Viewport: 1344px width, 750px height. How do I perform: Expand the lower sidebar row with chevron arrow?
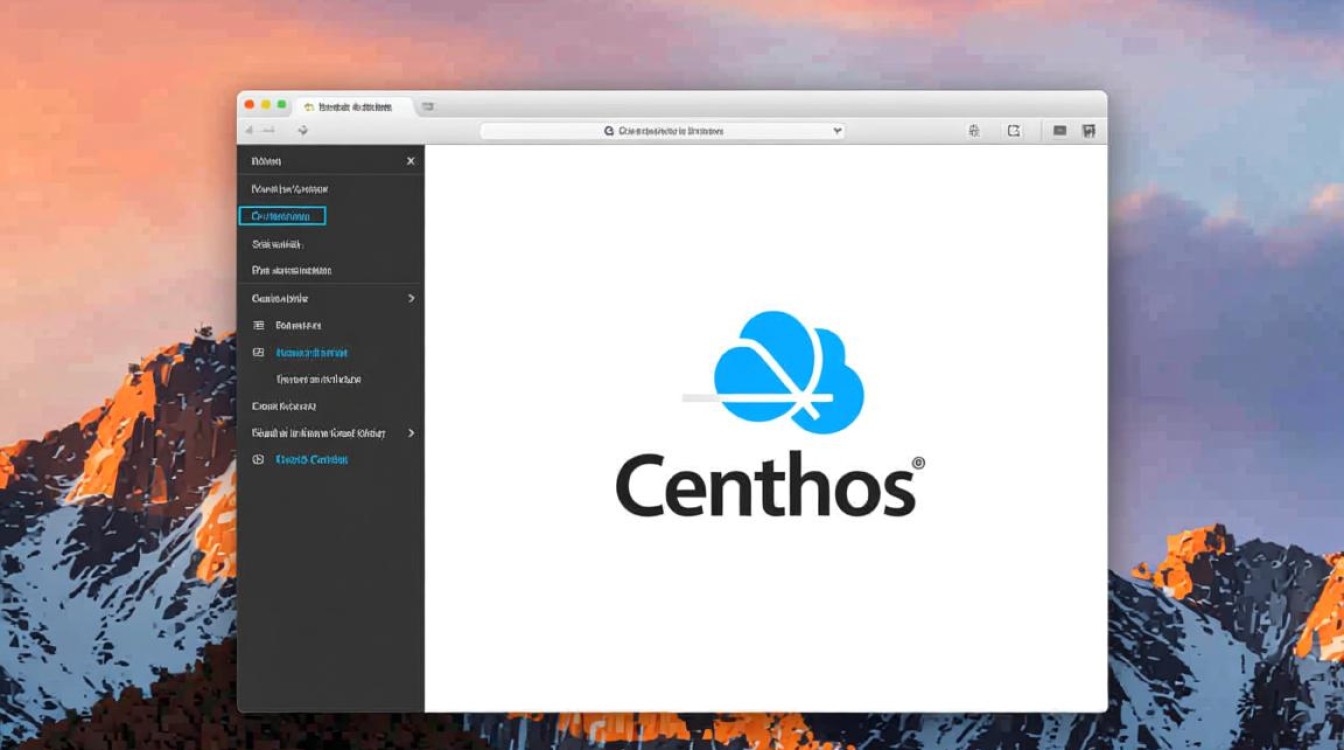point(411,433)
